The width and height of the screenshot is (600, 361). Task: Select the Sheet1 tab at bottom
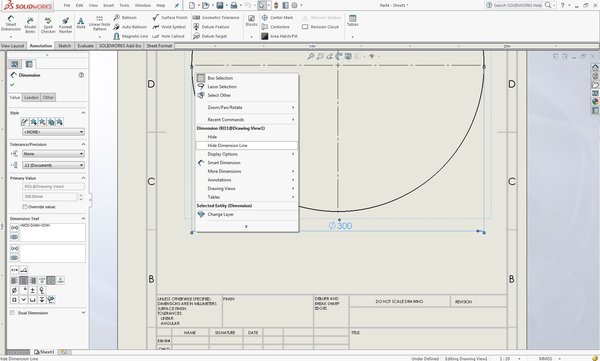44,351
